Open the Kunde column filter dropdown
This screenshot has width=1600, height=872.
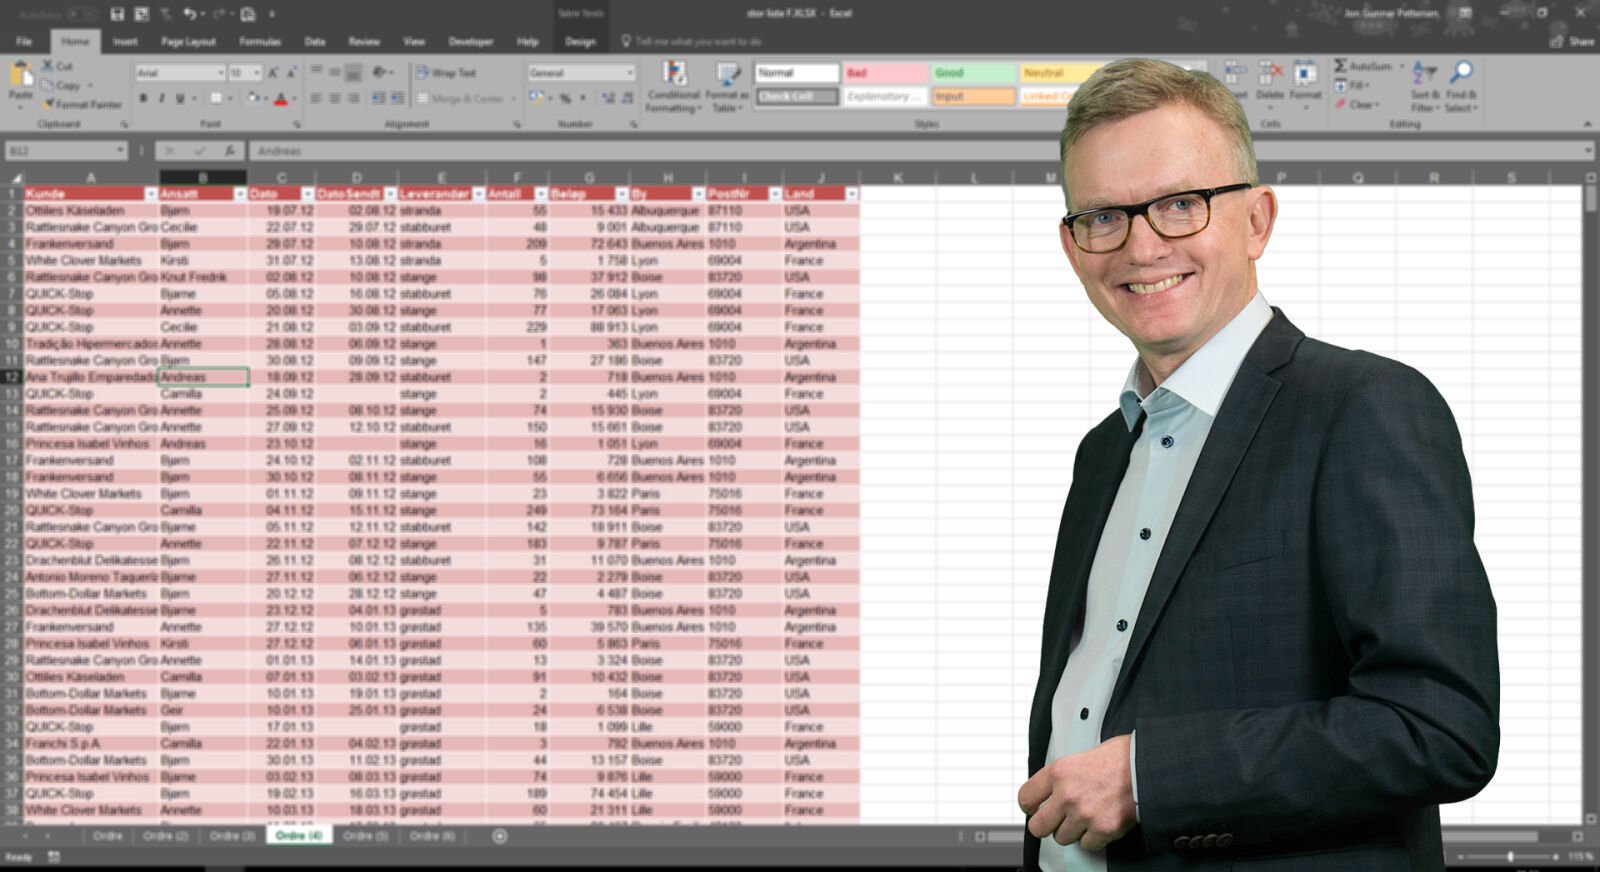[x=151, y=194]
